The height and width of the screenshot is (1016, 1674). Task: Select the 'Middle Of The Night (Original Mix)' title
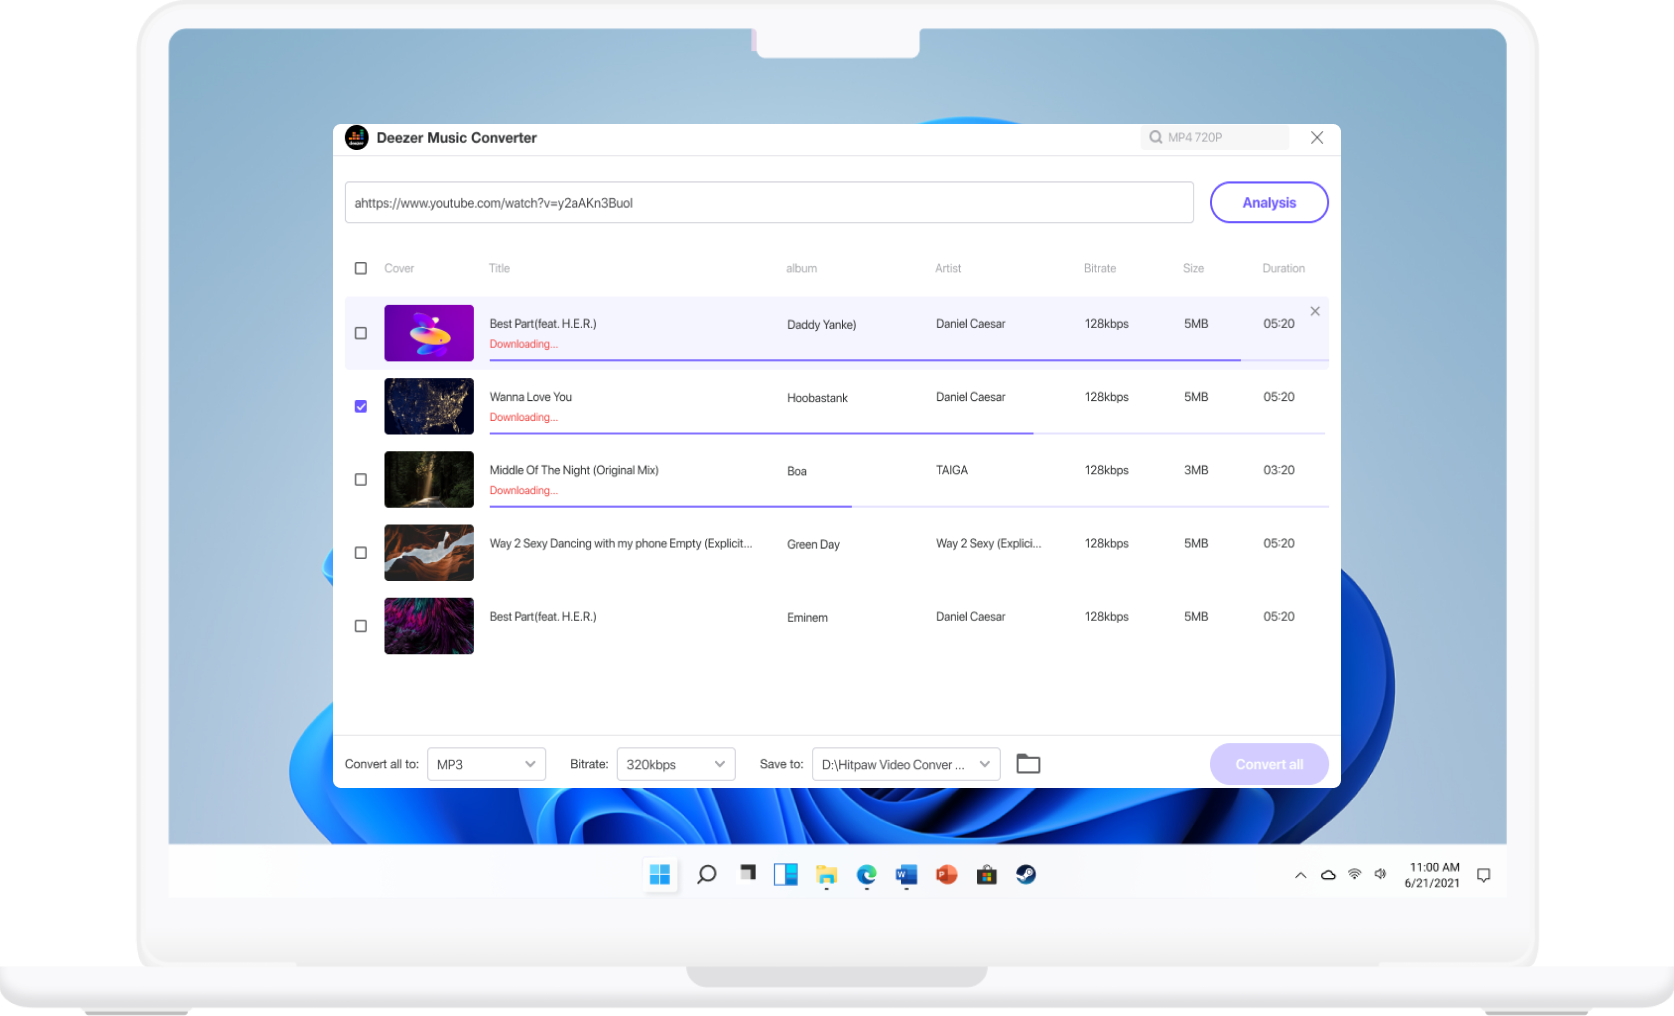[574, 470]
